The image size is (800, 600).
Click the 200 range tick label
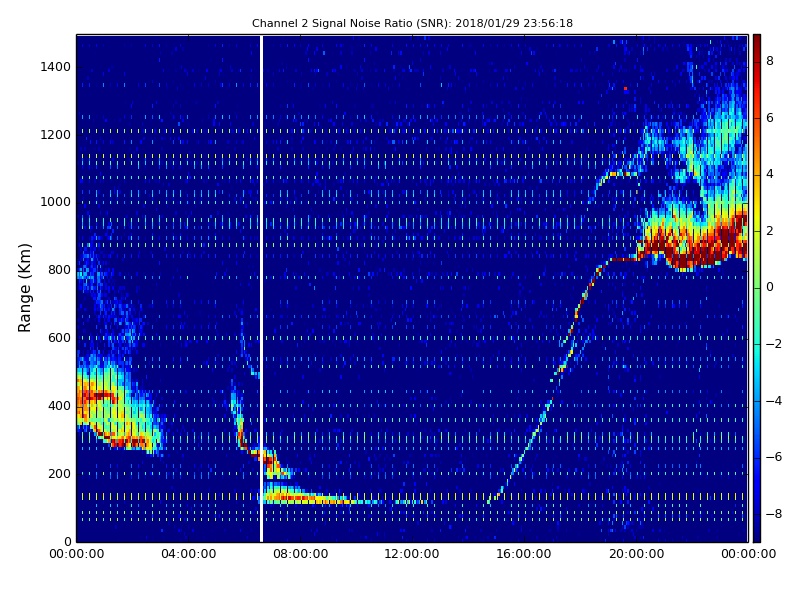tap(60, 473)
